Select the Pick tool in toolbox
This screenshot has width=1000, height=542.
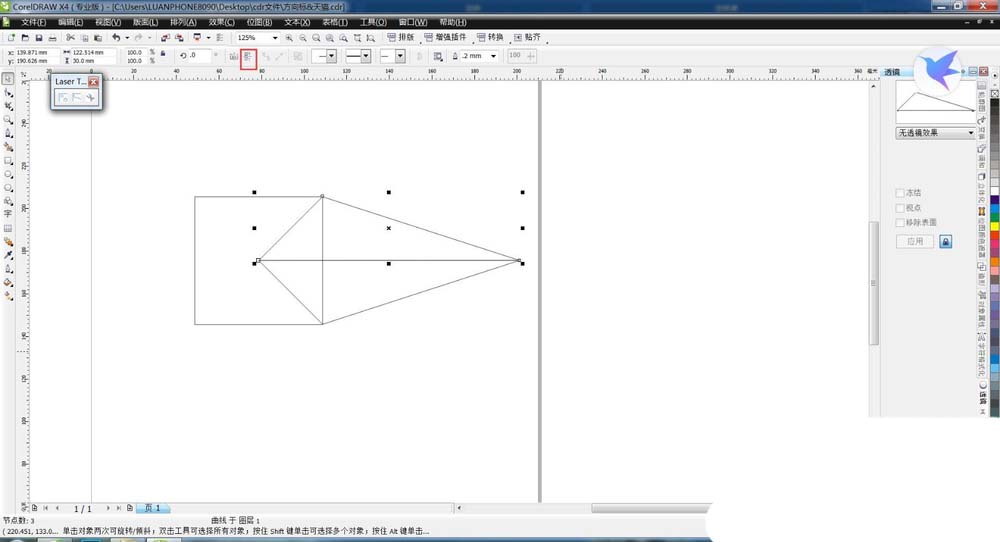point(8,78)
